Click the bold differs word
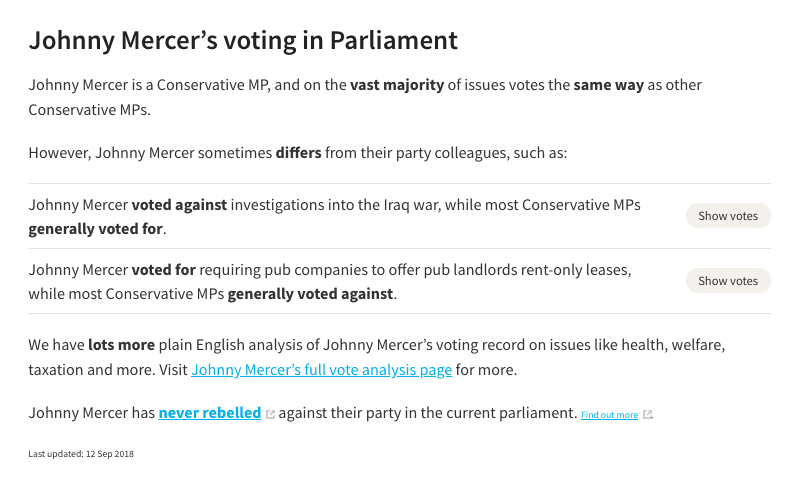800x479 pixels. pyautogui.click(x=298, y=153)
